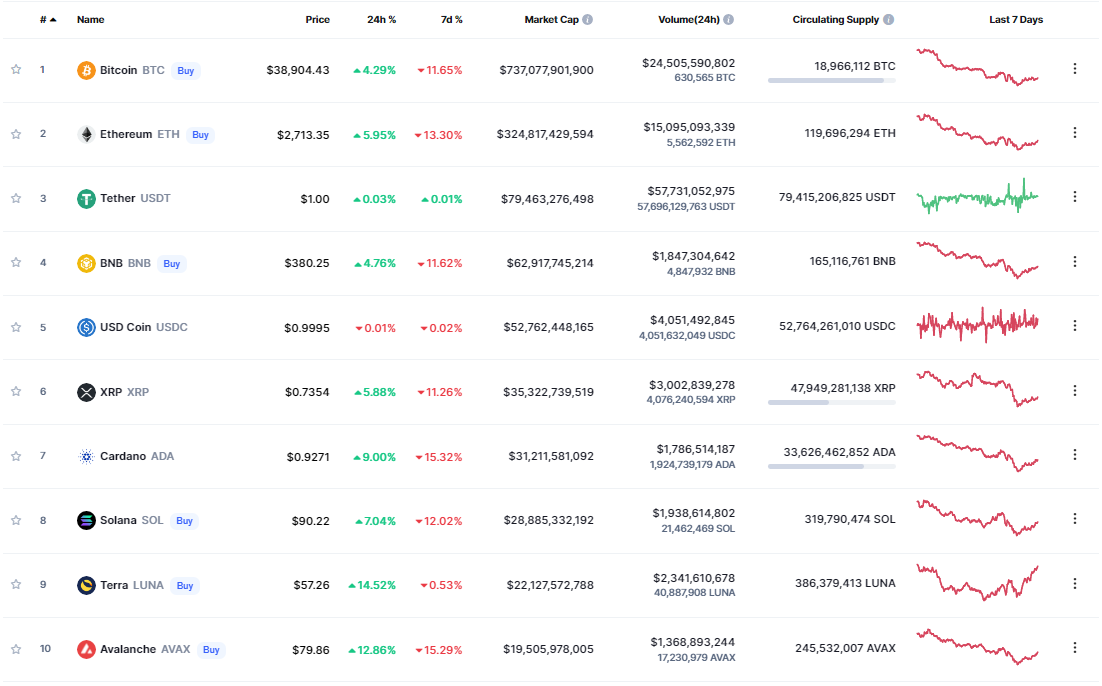Open the Market Cap info tooltip icon
This screenshot has width=1102, height=686.
588,20
